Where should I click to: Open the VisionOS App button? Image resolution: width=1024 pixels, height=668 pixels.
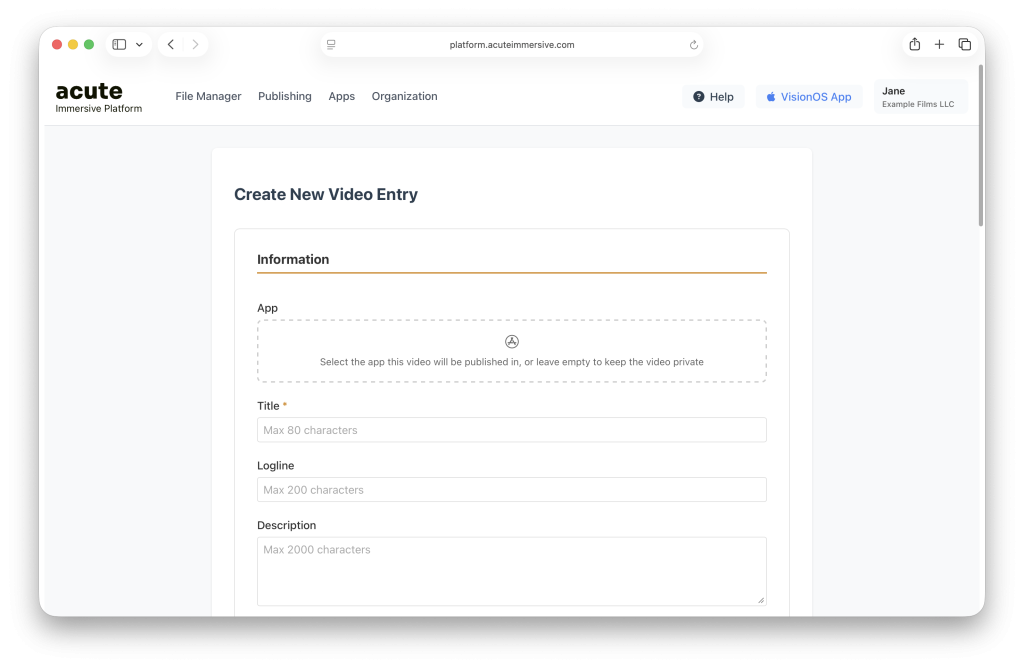point(808,97)
